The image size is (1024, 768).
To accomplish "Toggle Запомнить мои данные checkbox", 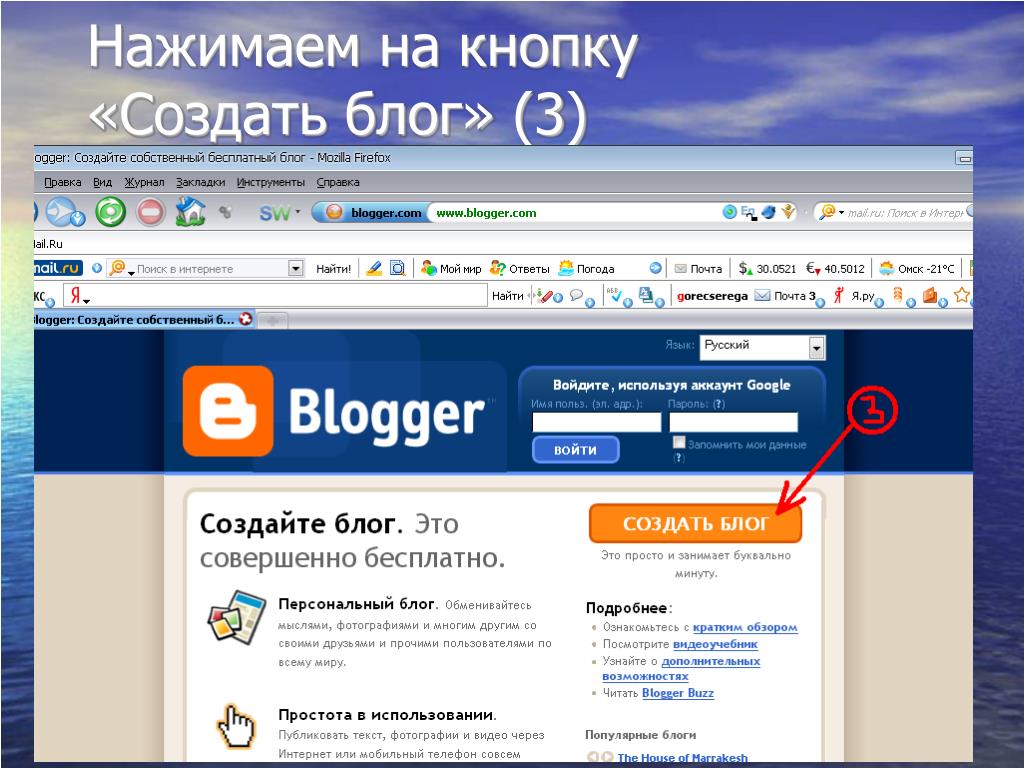I will (679, 443).
